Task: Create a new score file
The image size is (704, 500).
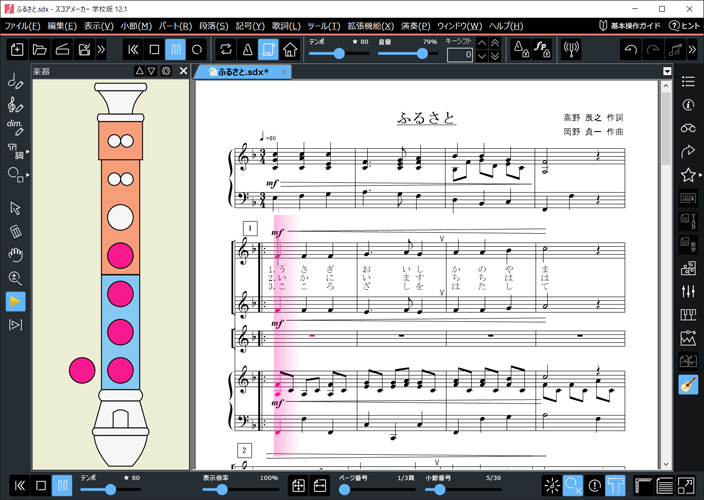Action: click(x=17, y=49)
